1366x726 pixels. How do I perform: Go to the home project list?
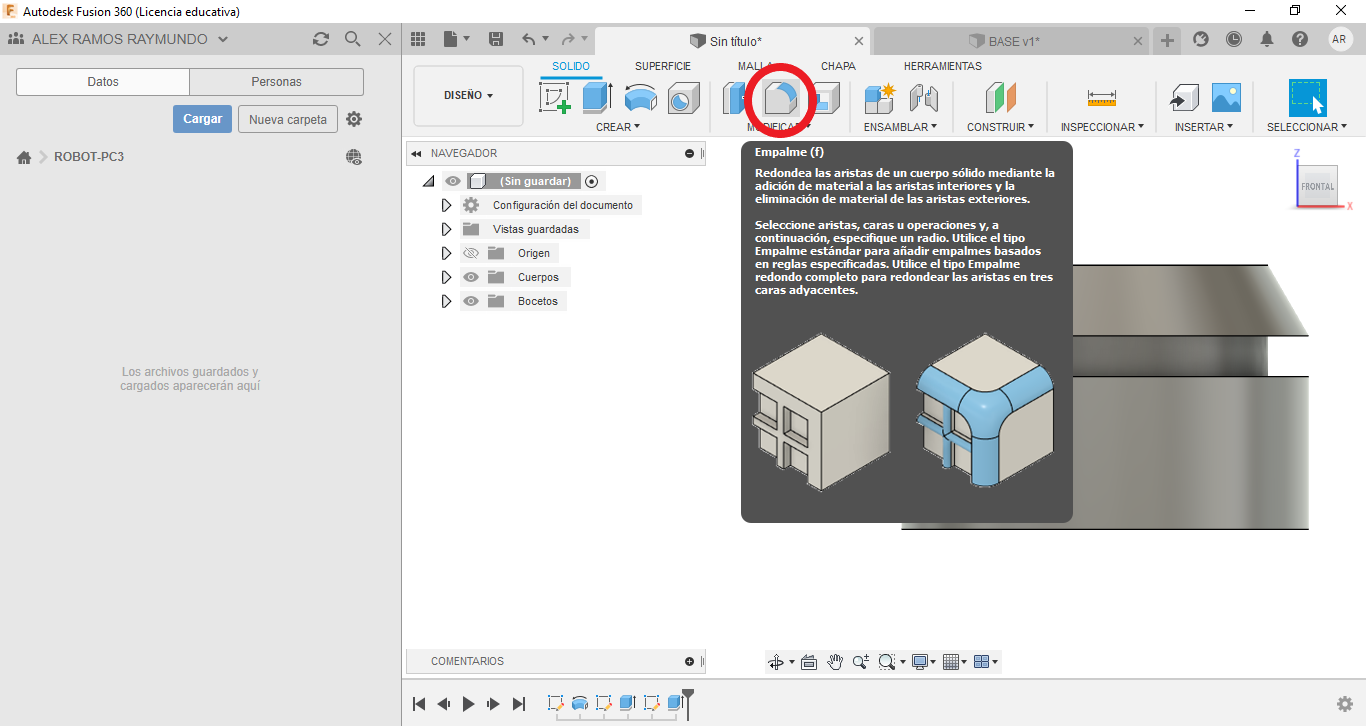coord(24,157)
